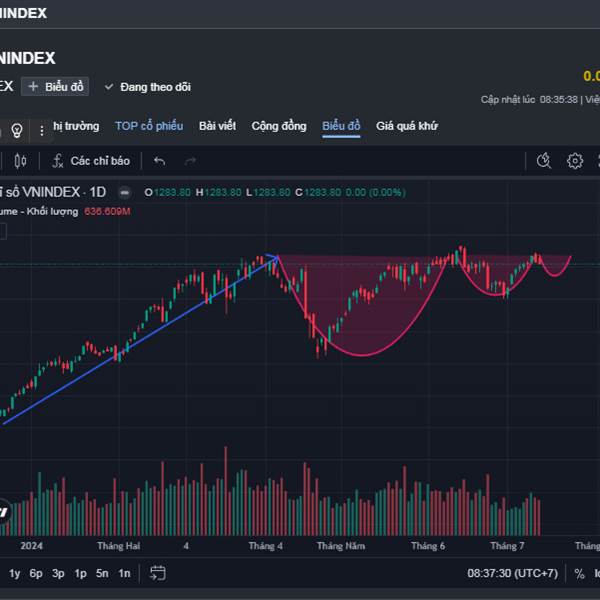Click the 'Tháng Hai' time axis label
This screenshot has width=600, height=600.
tap(119, 546)
